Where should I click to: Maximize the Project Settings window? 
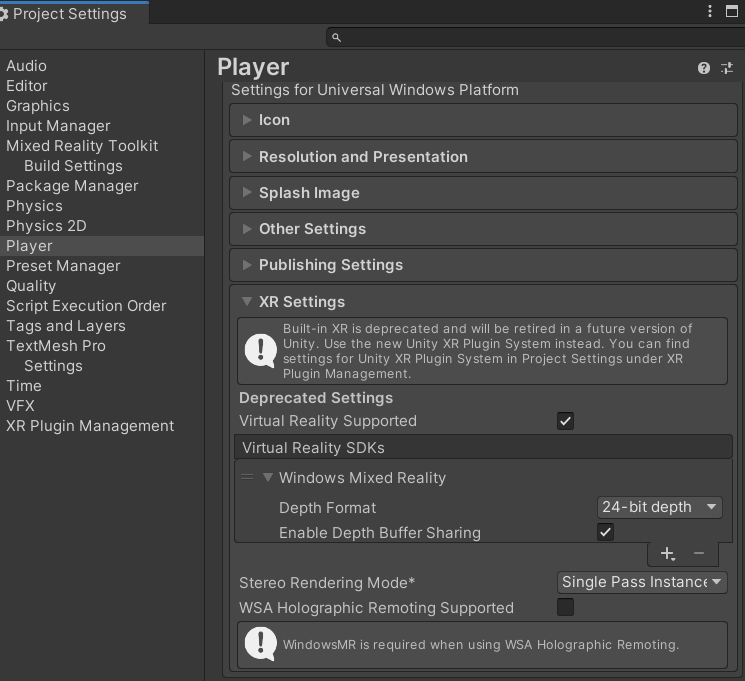coord(732,11)
